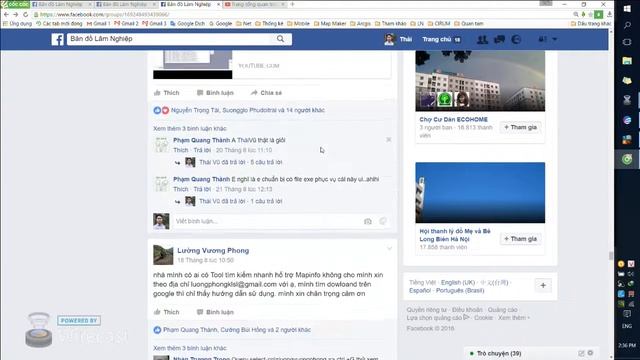Click the Facebook logo icon
The height and width of the screenshot is (360, 640).
(57, 39)
